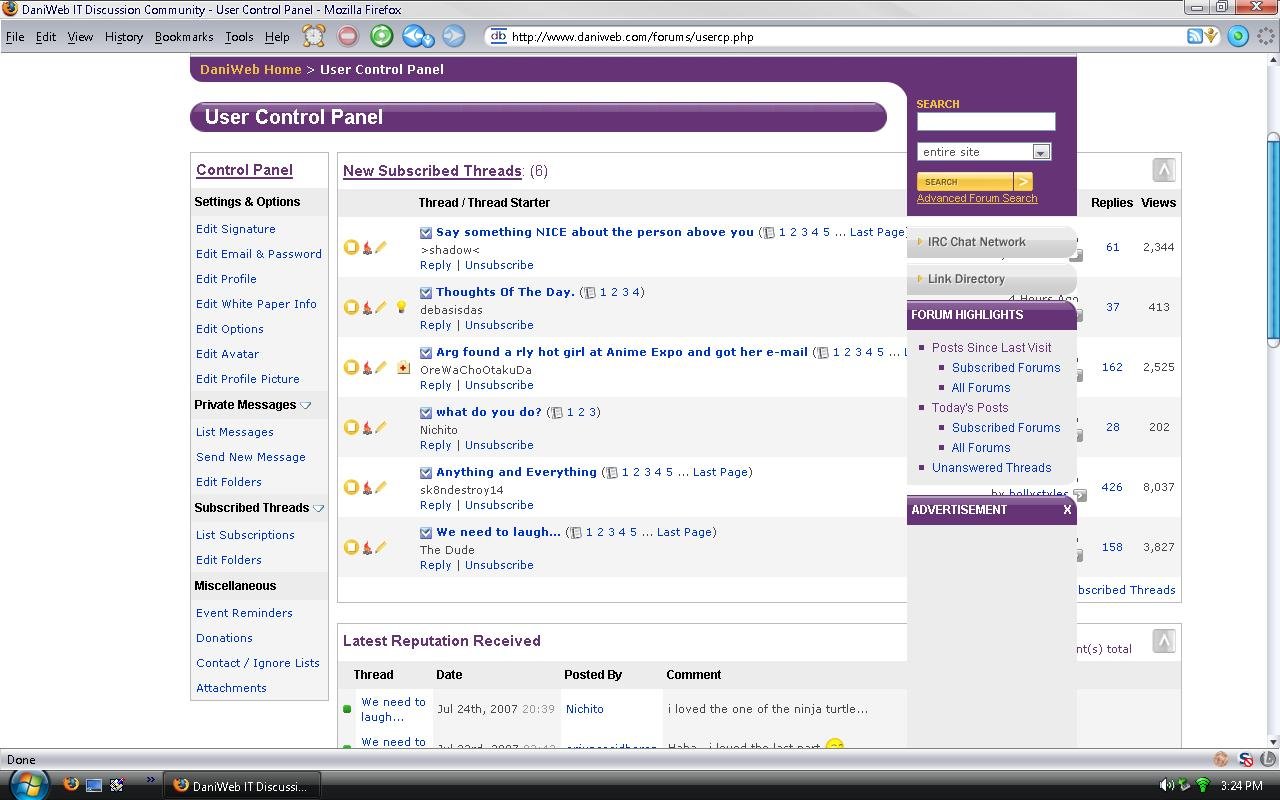Open Last Page of 'Anything and Everything'

click(x=720, y=472)
